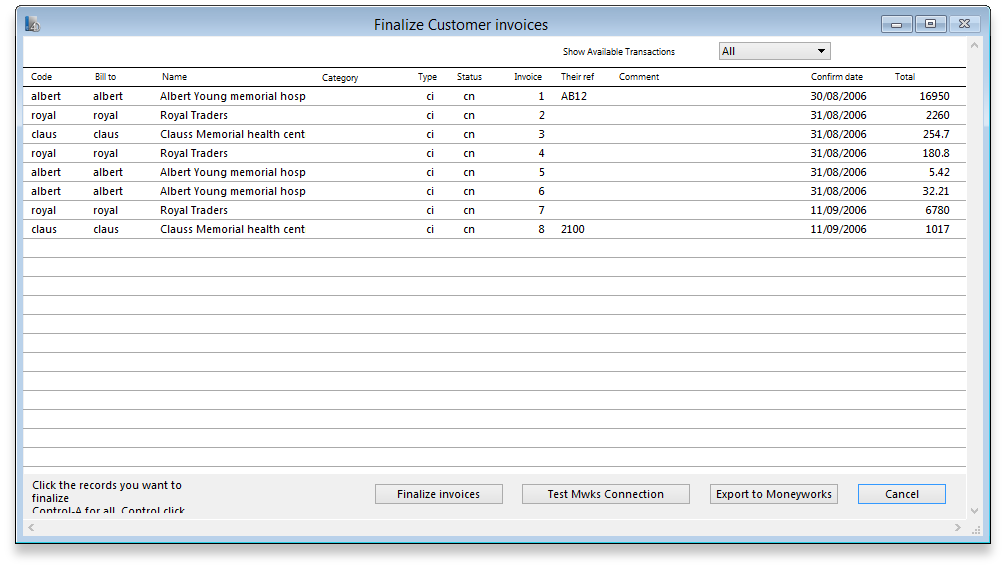Click the Finalize invoices button

click(x=438, y=494)
